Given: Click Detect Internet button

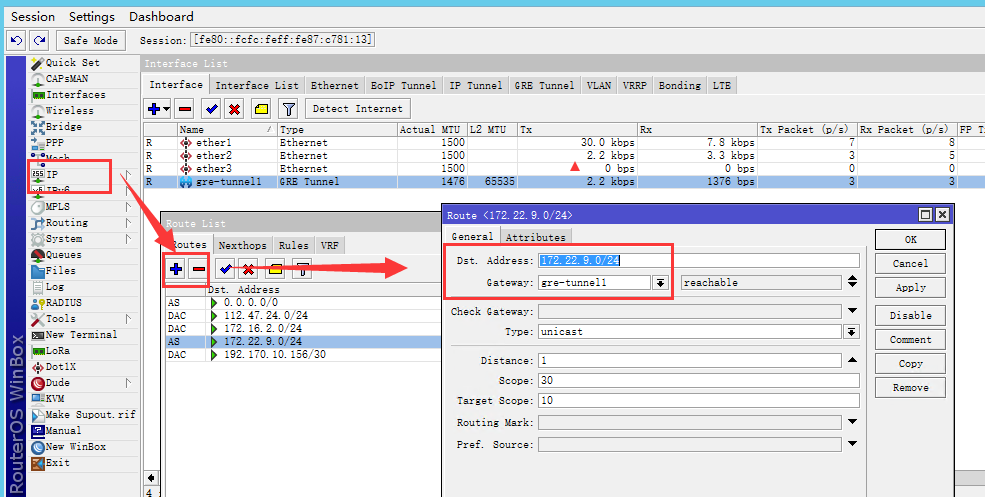Looking at the screenshot, I should tap(357, 109).
